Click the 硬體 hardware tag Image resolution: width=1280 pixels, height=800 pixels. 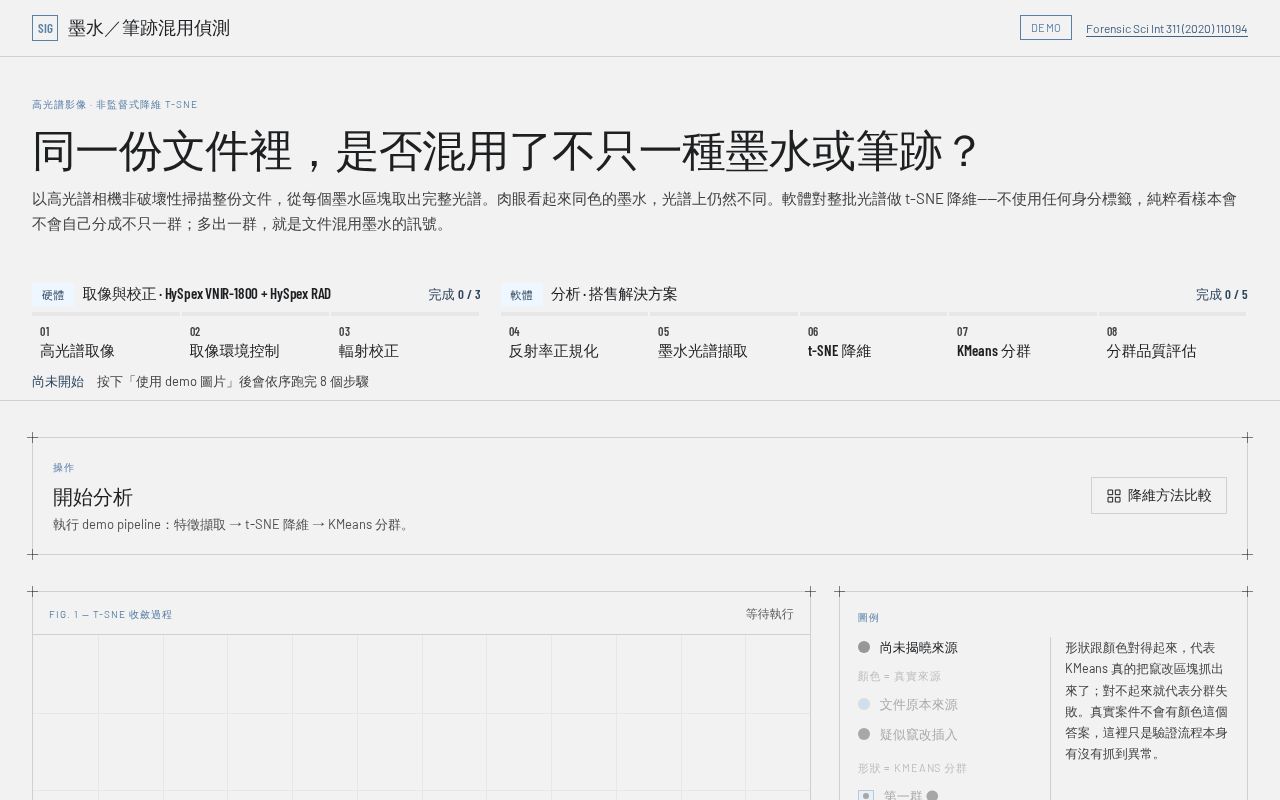click(x=53, y=295)
